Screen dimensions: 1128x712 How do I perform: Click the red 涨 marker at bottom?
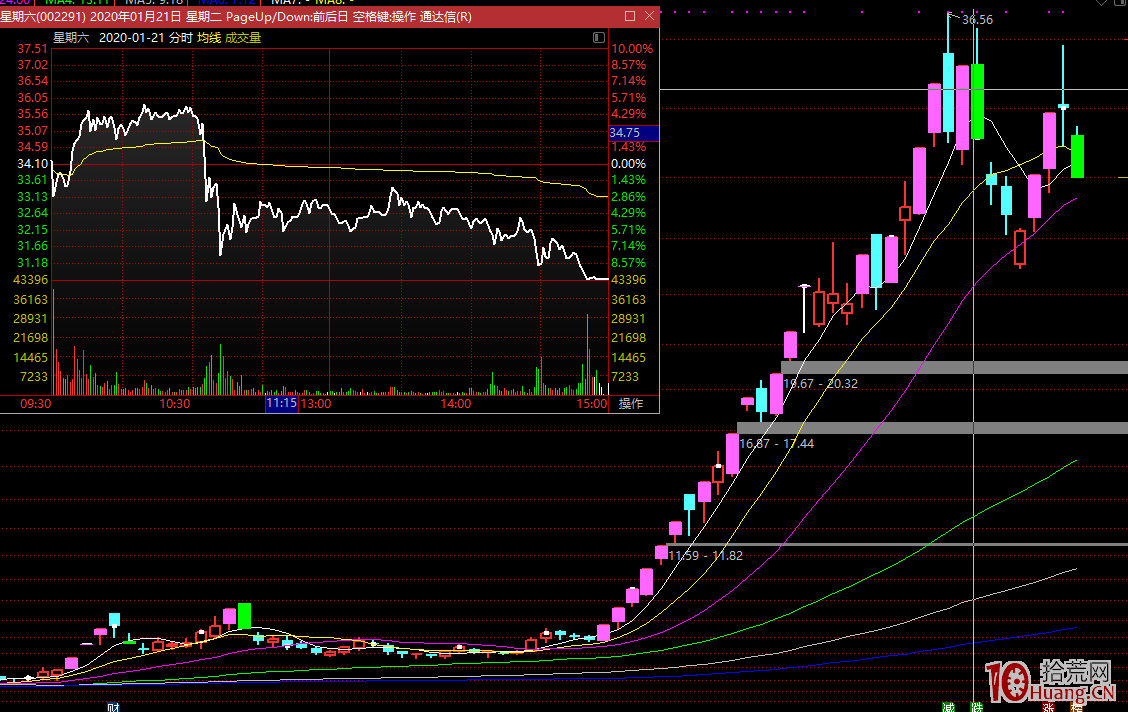[1049, 707]
